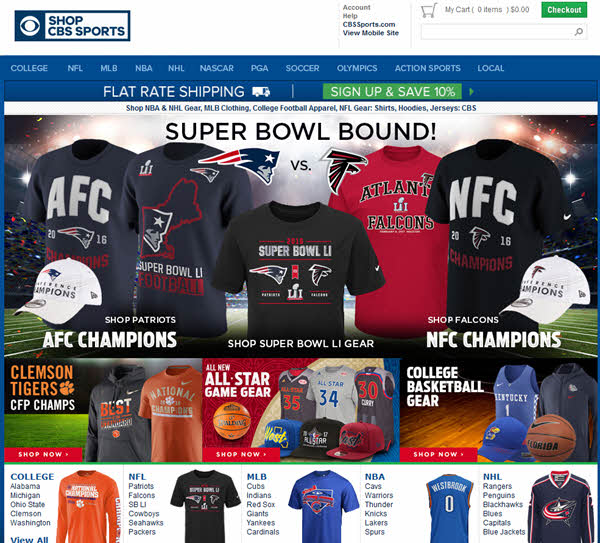Click the flat rate shipping truck icon

[x=261, y=91]
